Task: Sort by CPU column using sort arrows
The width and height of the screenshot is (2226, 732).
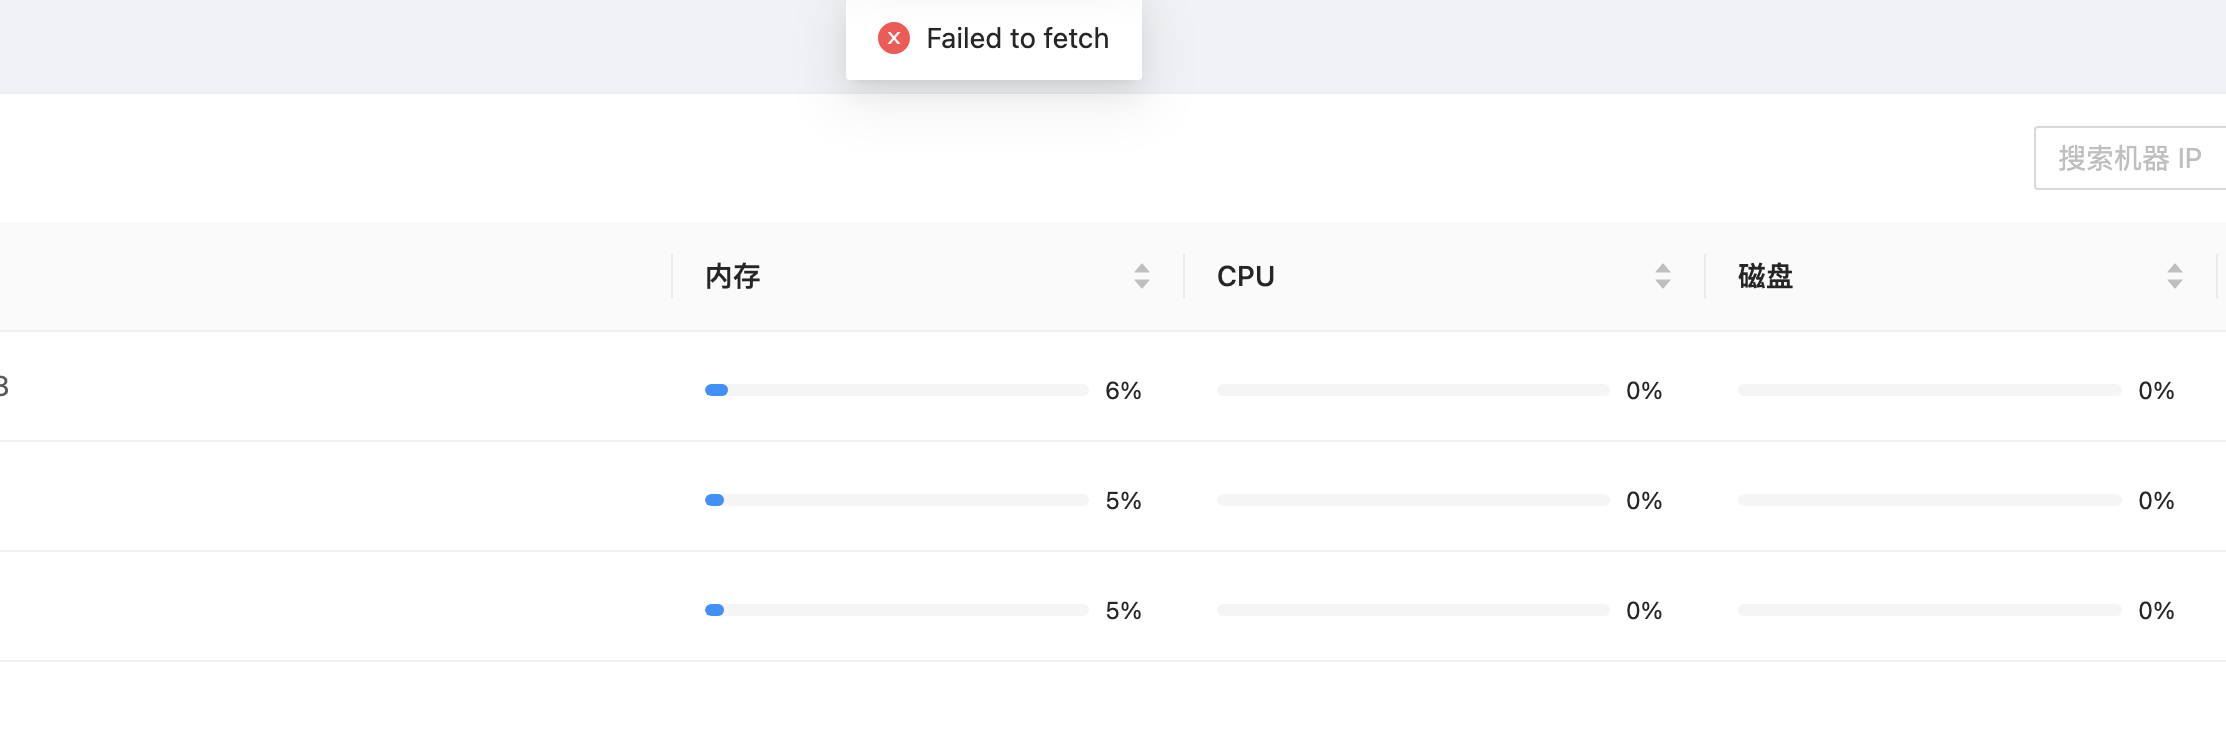Action: [x=1663, y=276]
